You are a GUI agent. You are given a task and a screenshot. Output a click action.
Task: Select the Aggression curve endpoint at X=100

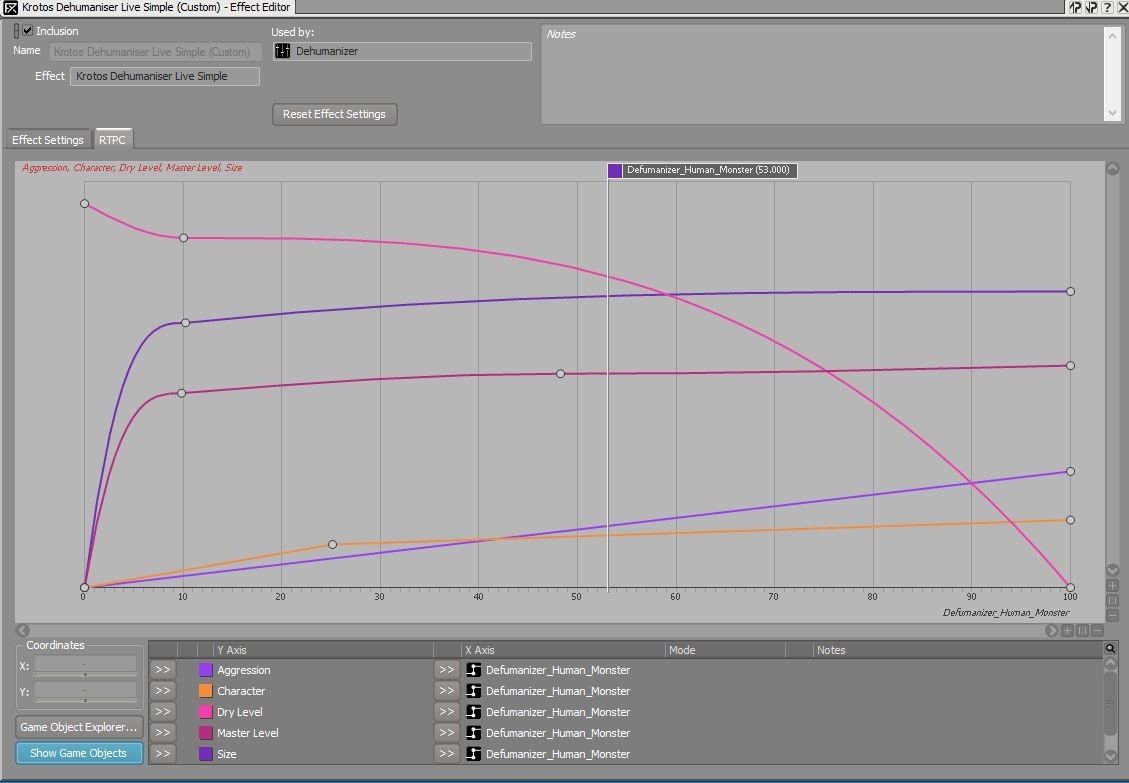pos(1071,471)
